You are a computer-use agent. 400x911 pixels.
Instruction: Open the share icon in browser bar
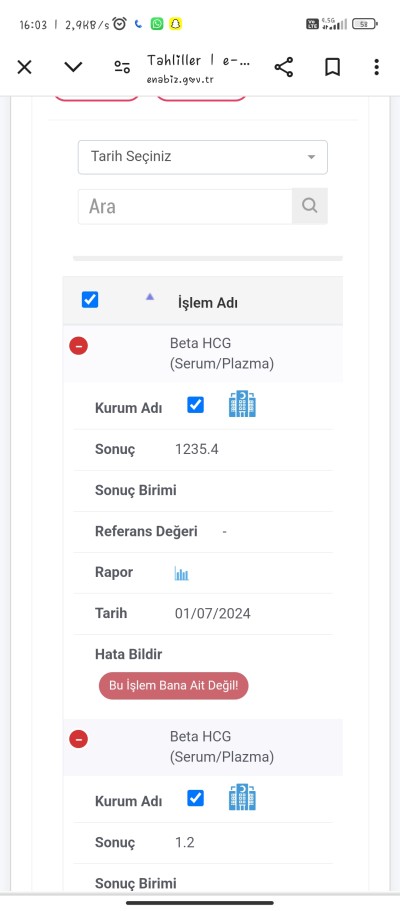(x=284, y=67)
